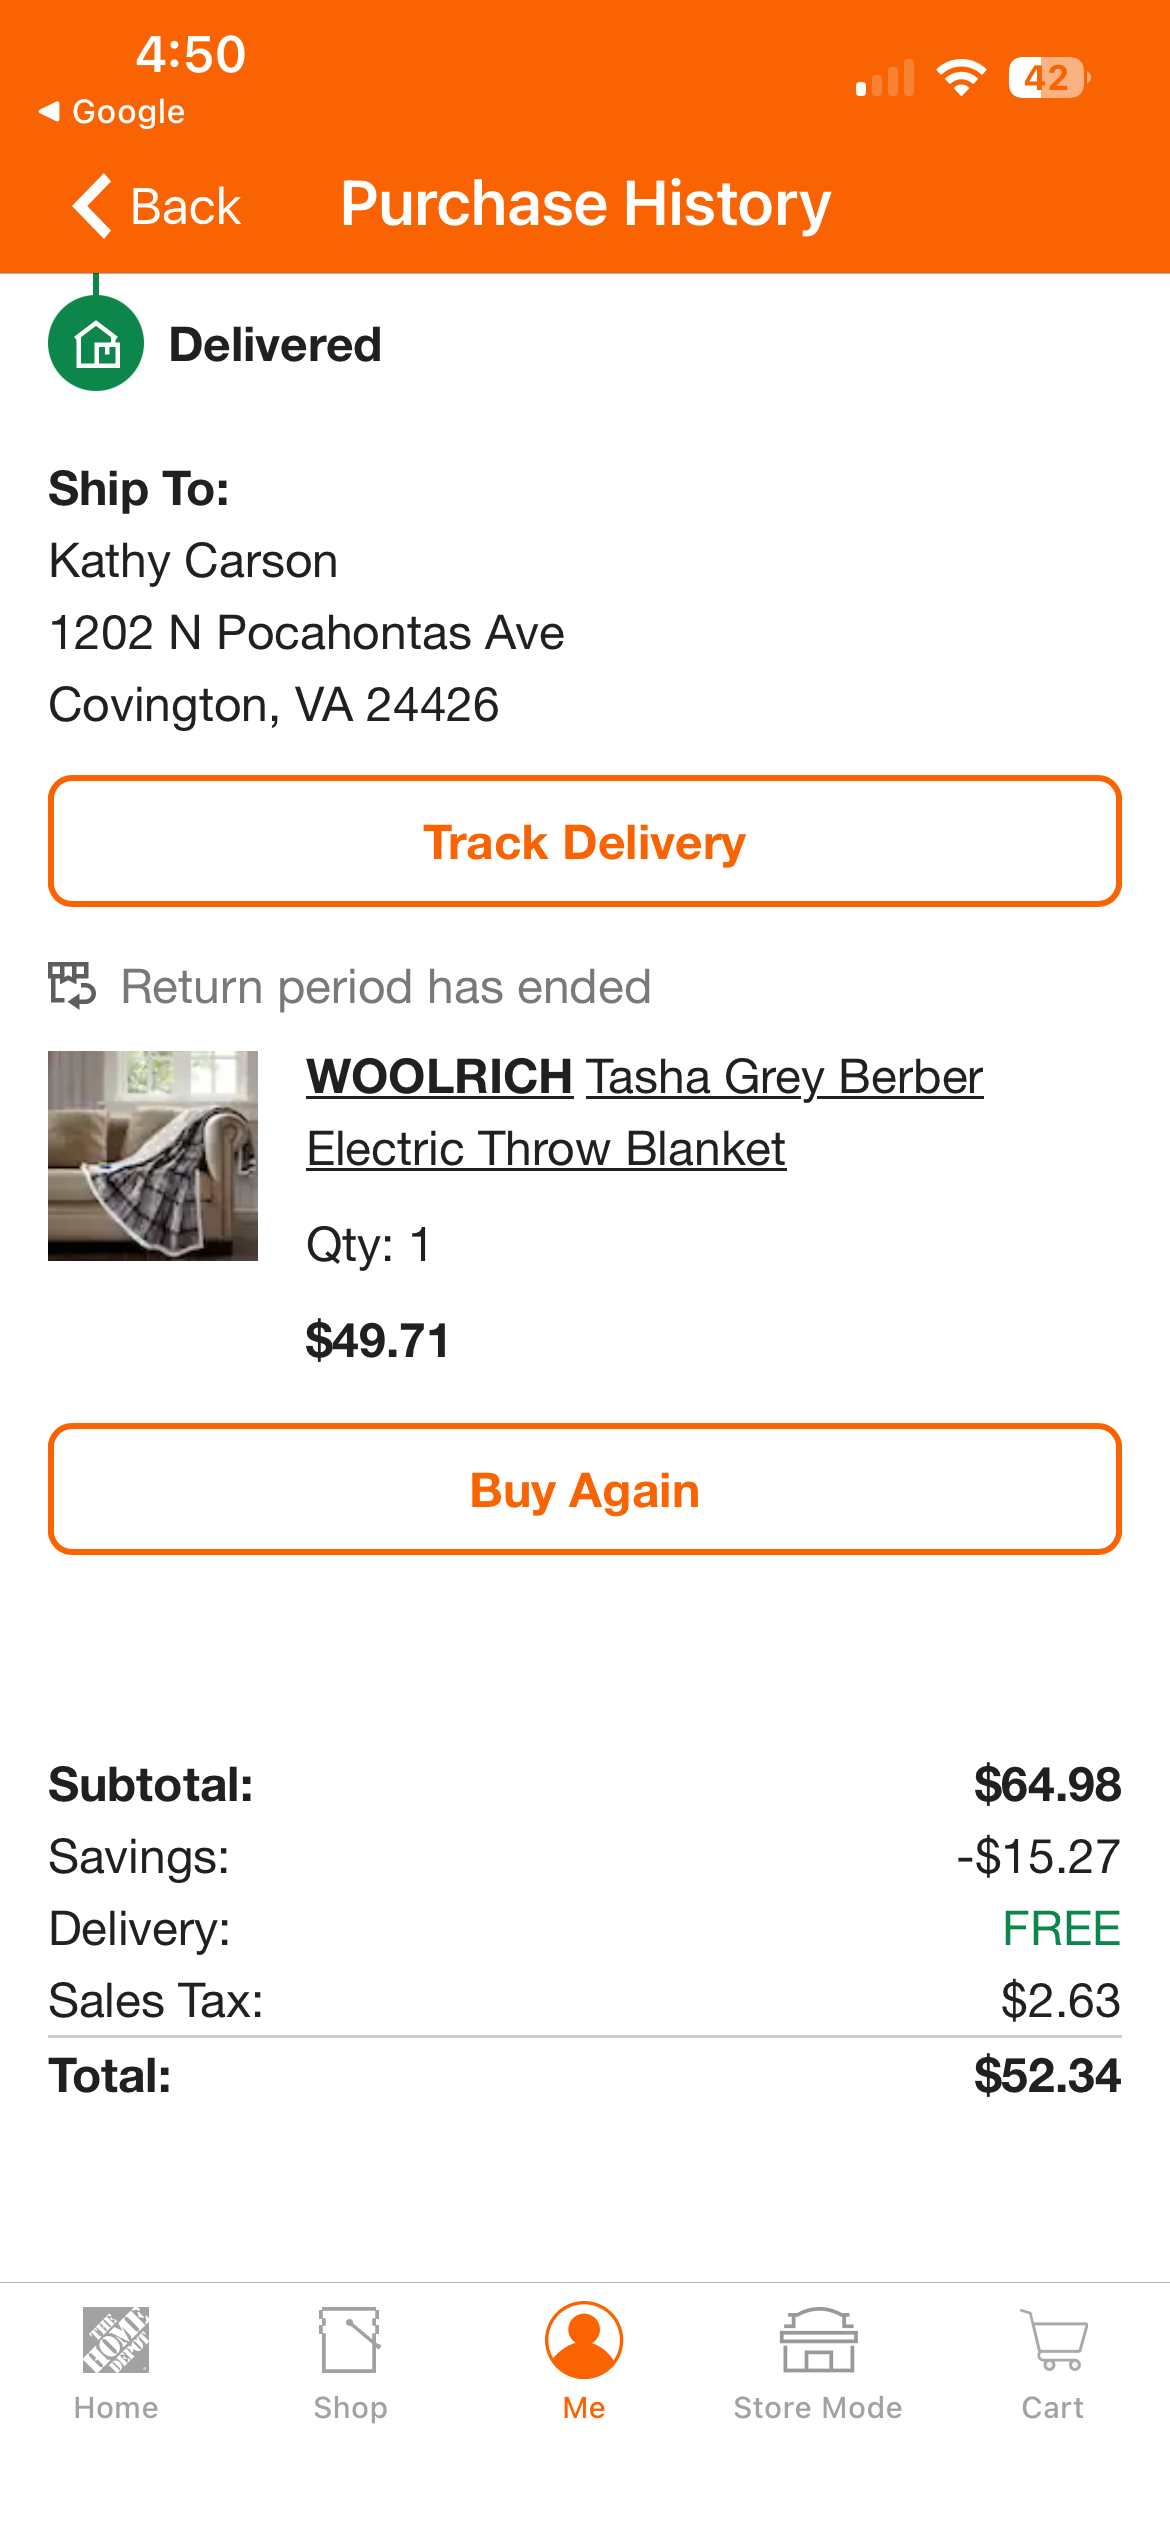Viewport: 1170px width, 2532px height.
Task: Open the WOOLRICH Tasha Grey Berber link
Action: coord(645,1077)
